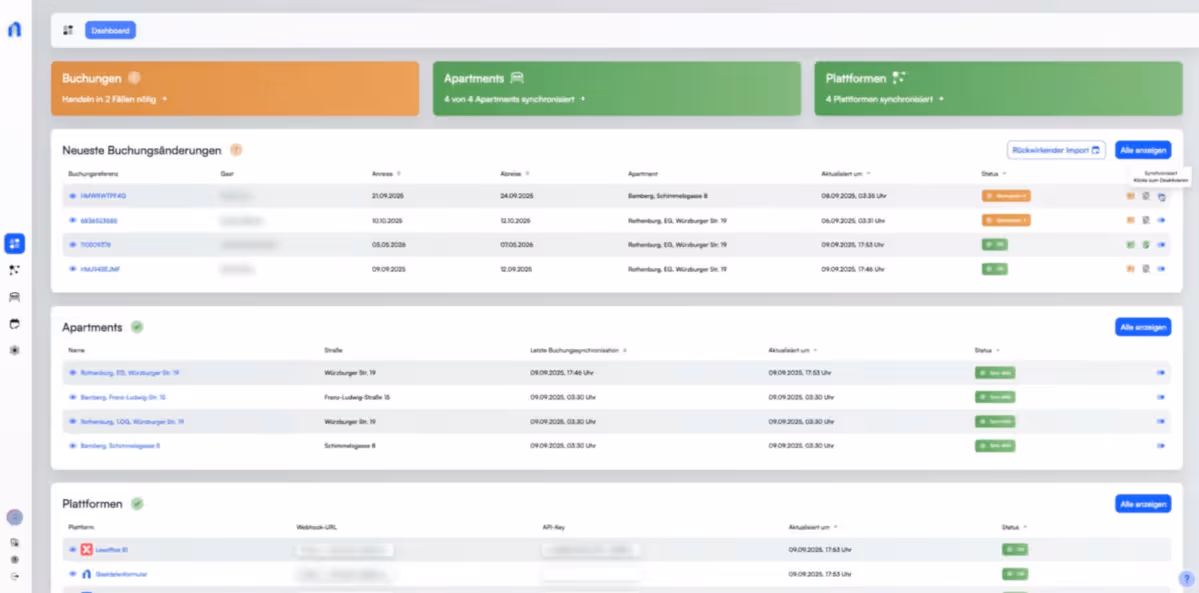Click the green invoice icon in the 05.05.2026 row
The width and height of the screenshot is (1199, 593).
(x=1130, y=245)
